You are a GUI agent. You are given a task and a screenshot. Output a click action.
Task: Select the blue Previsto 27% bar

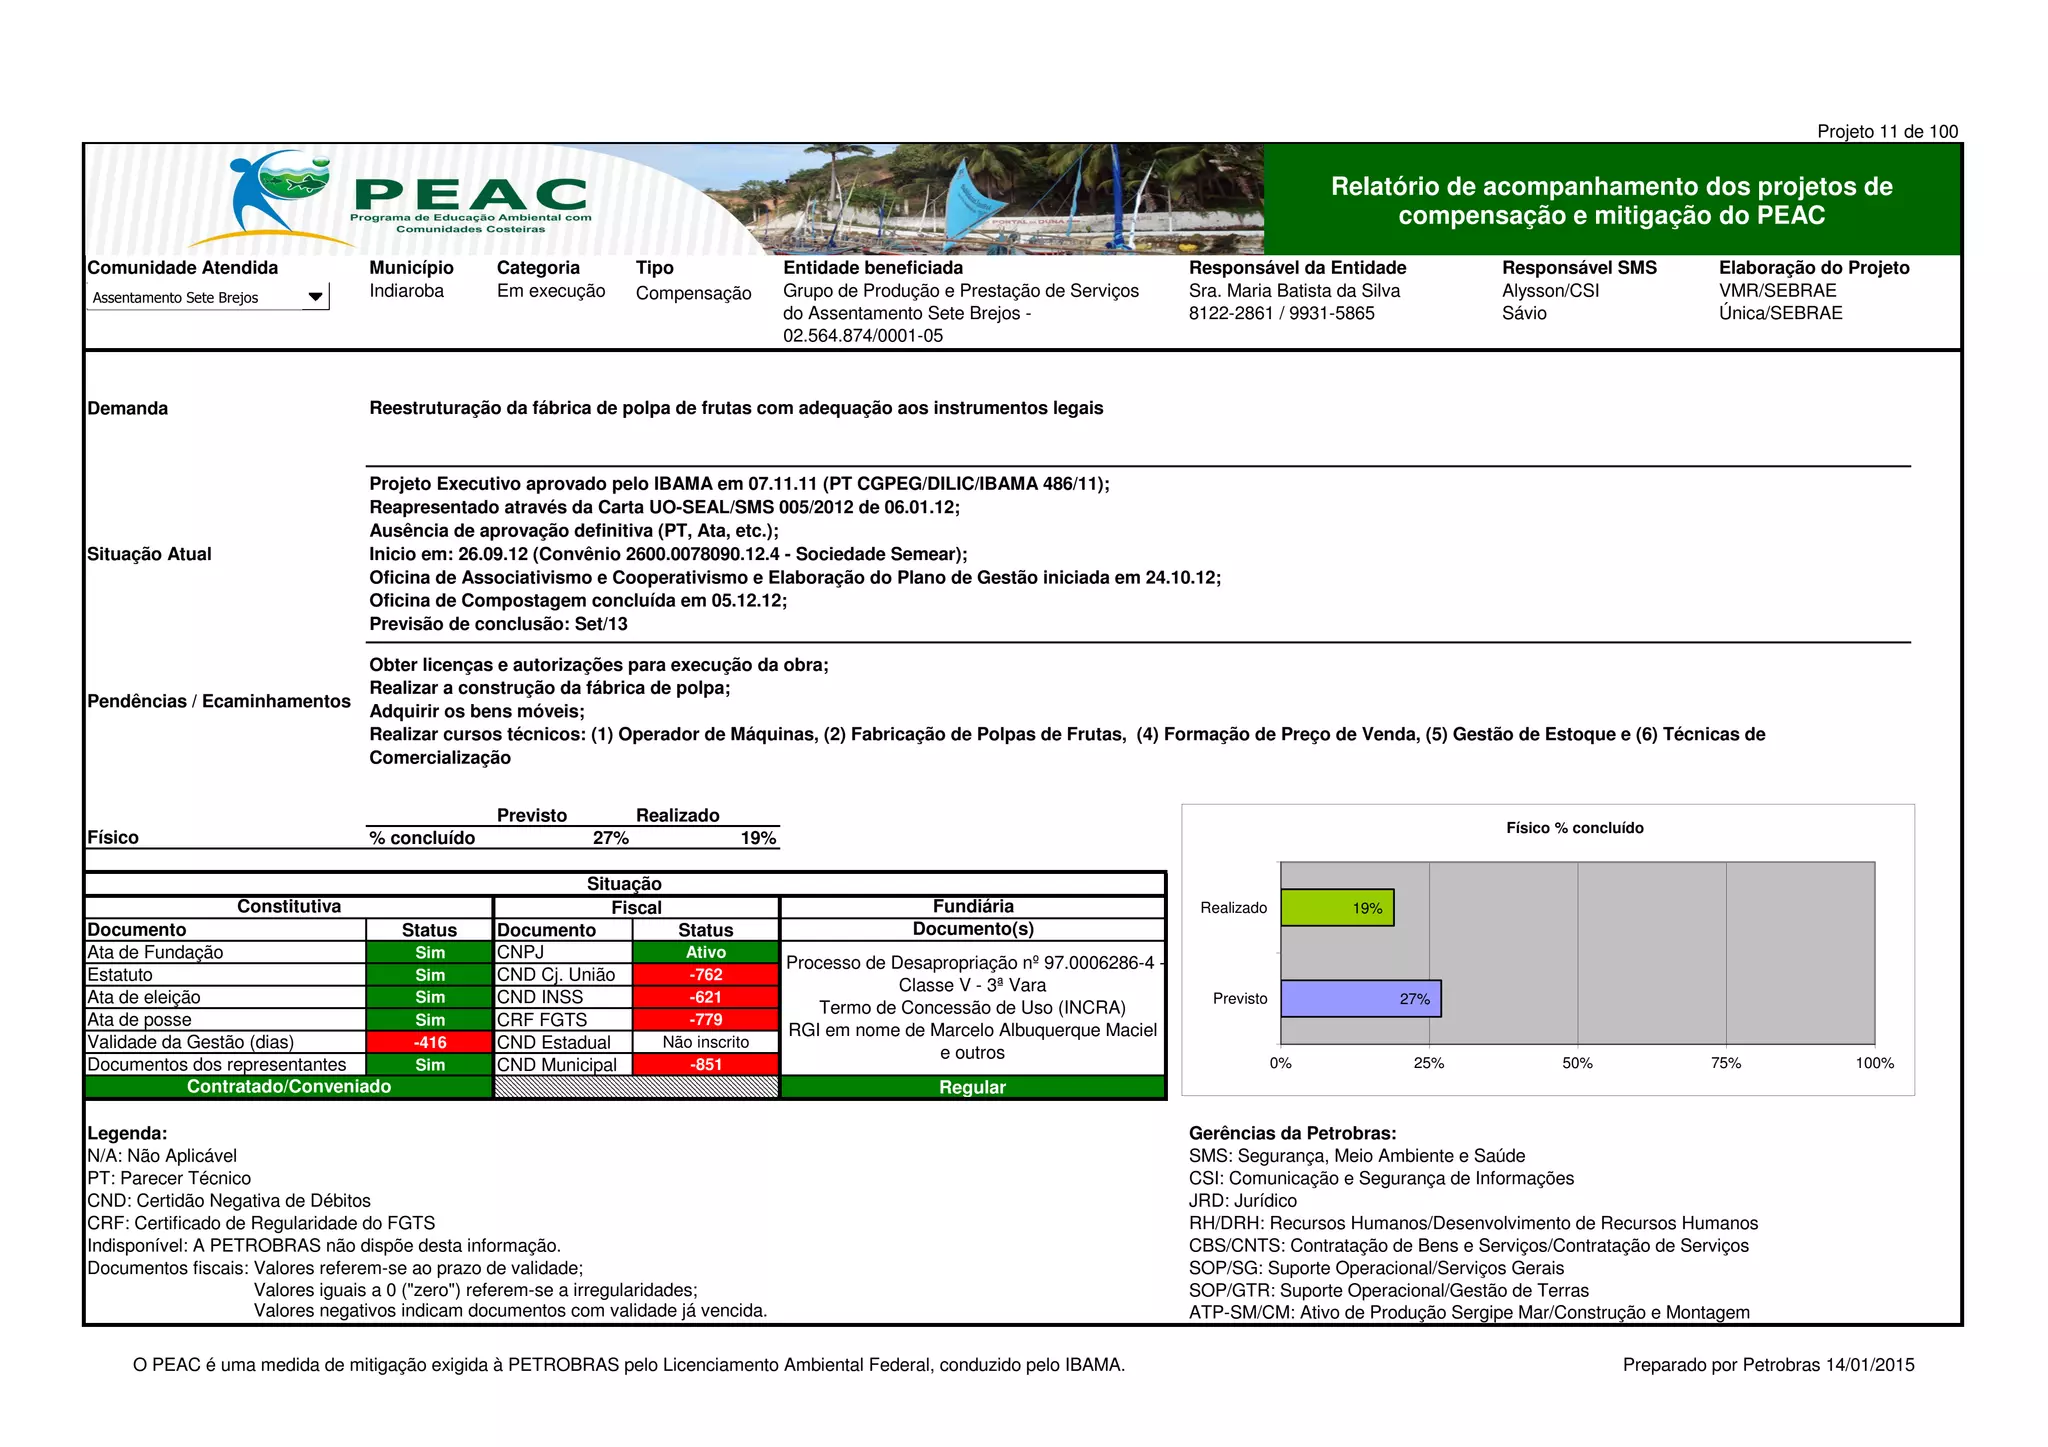[1360, 998]
